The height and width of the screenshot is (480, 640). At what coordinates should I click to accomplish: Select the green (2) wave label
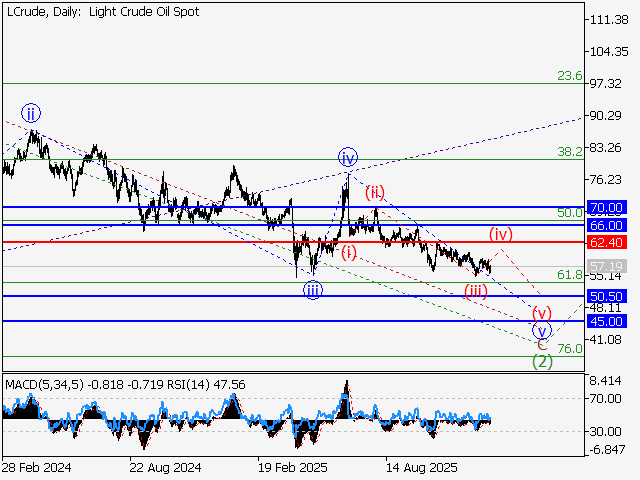(x=541, y=361)
